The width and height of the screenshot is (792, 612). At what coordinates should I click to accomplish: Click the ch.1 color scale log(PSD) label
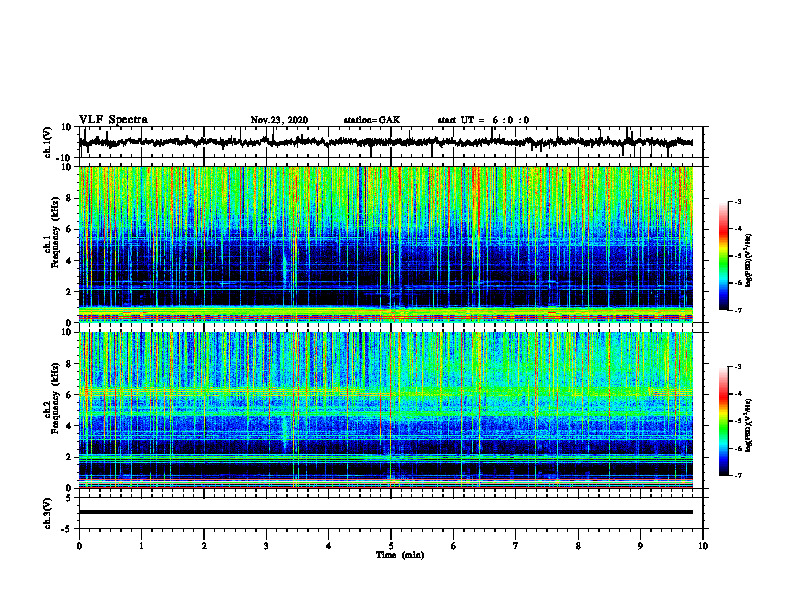coord(750,260)
